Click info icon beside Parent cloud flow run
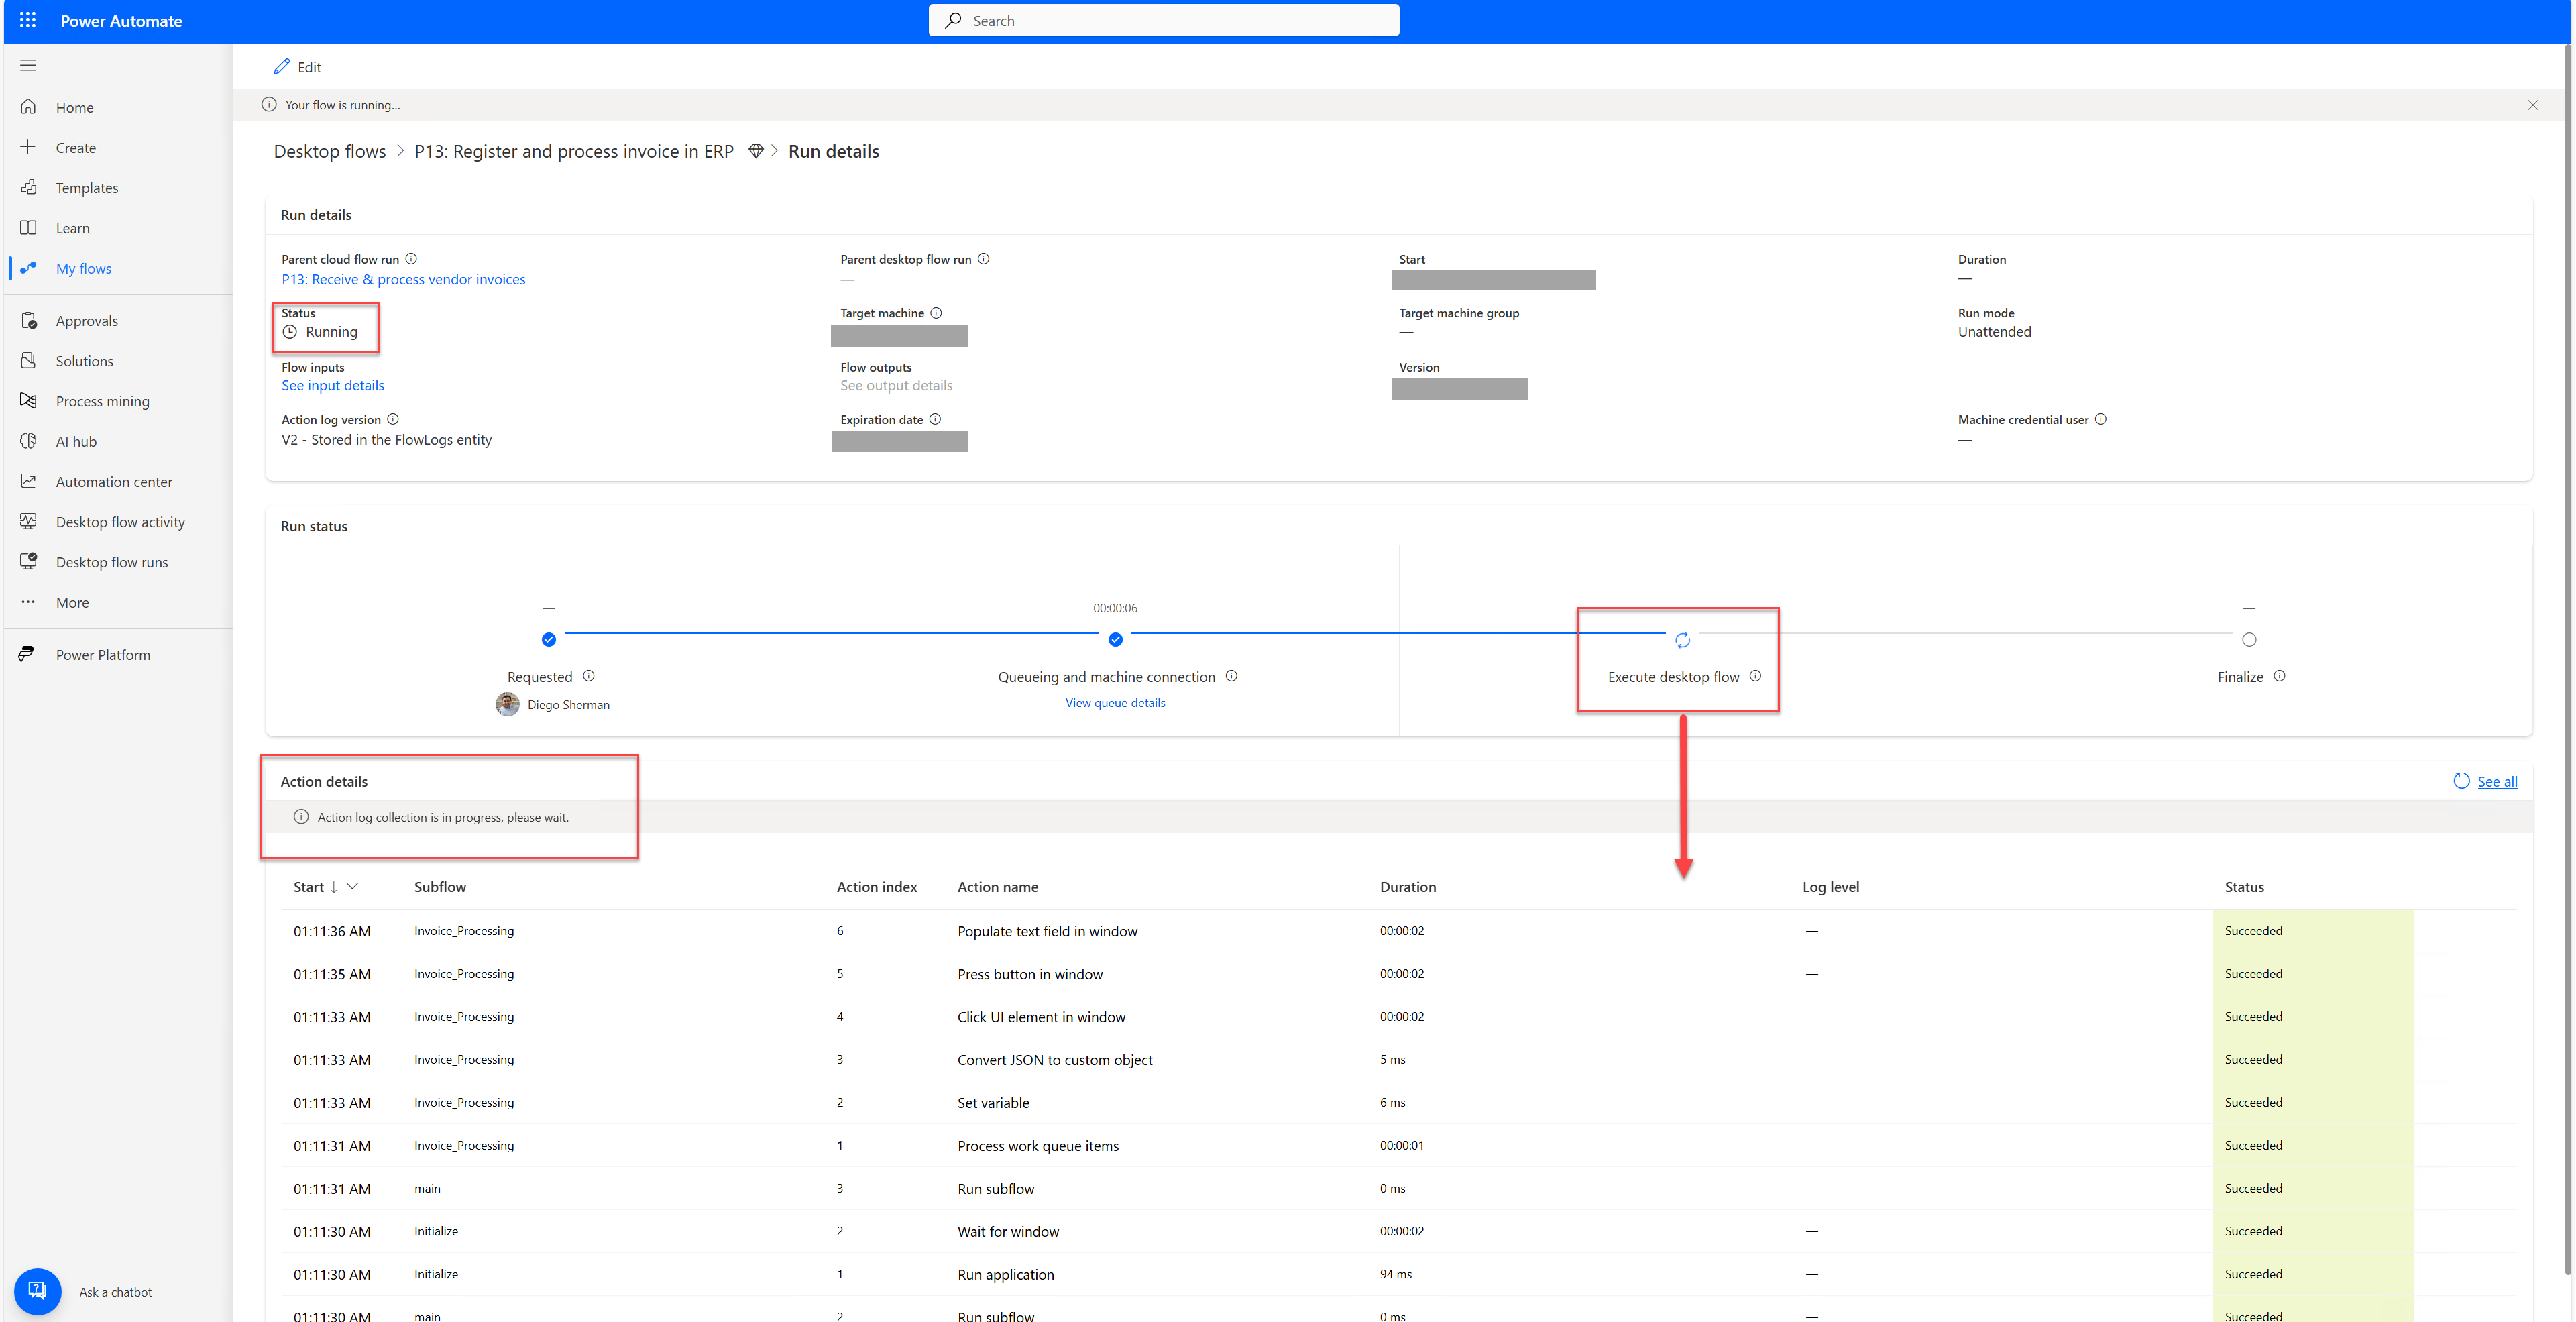 point(411,259)
